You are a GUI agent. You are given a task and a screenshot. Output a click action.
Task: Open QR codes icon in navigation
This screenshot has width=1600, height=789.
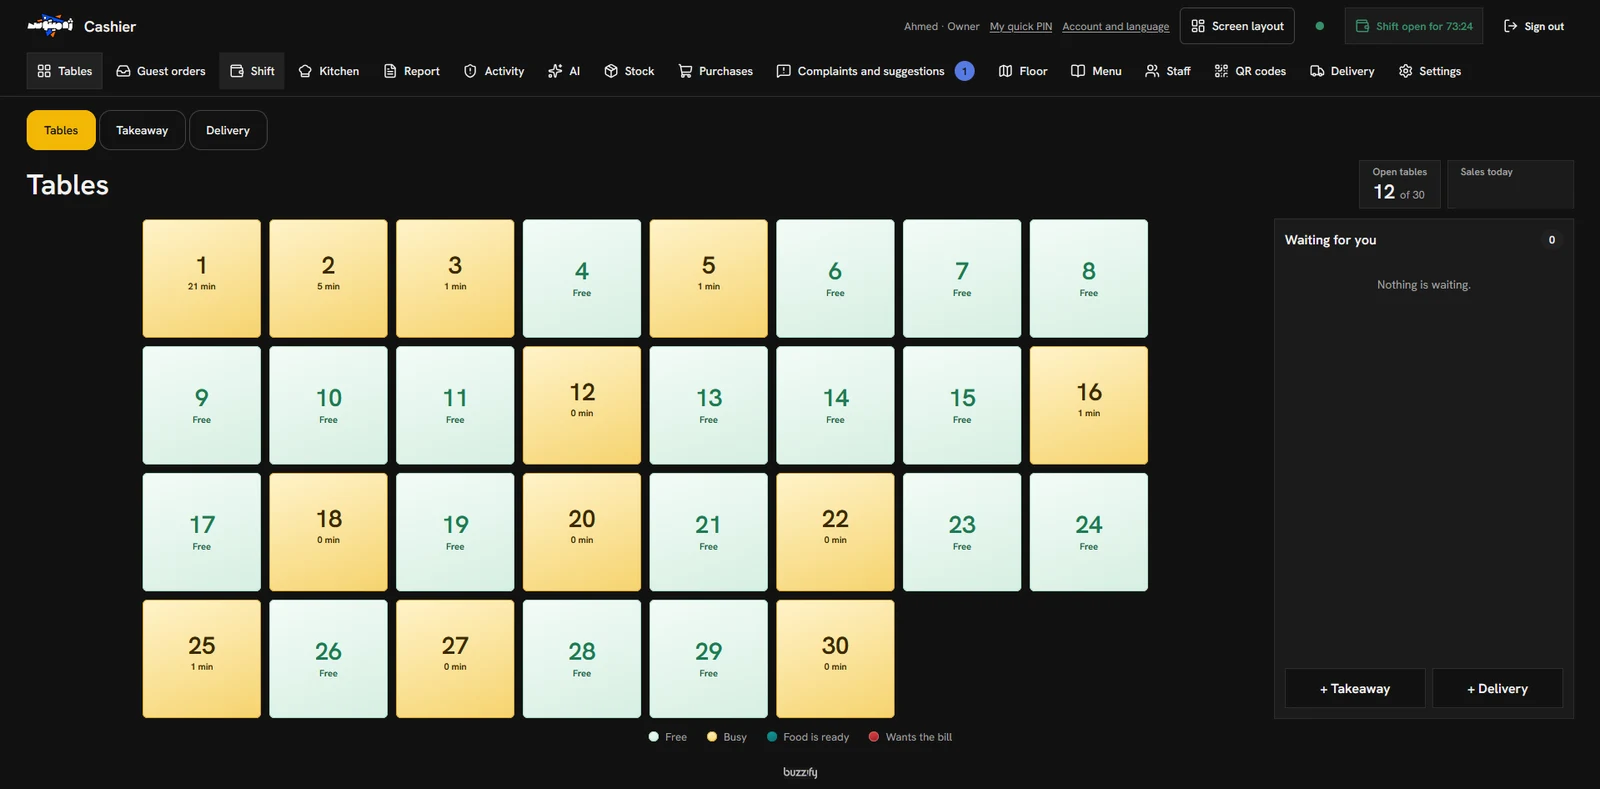(x=1221, y=71)
